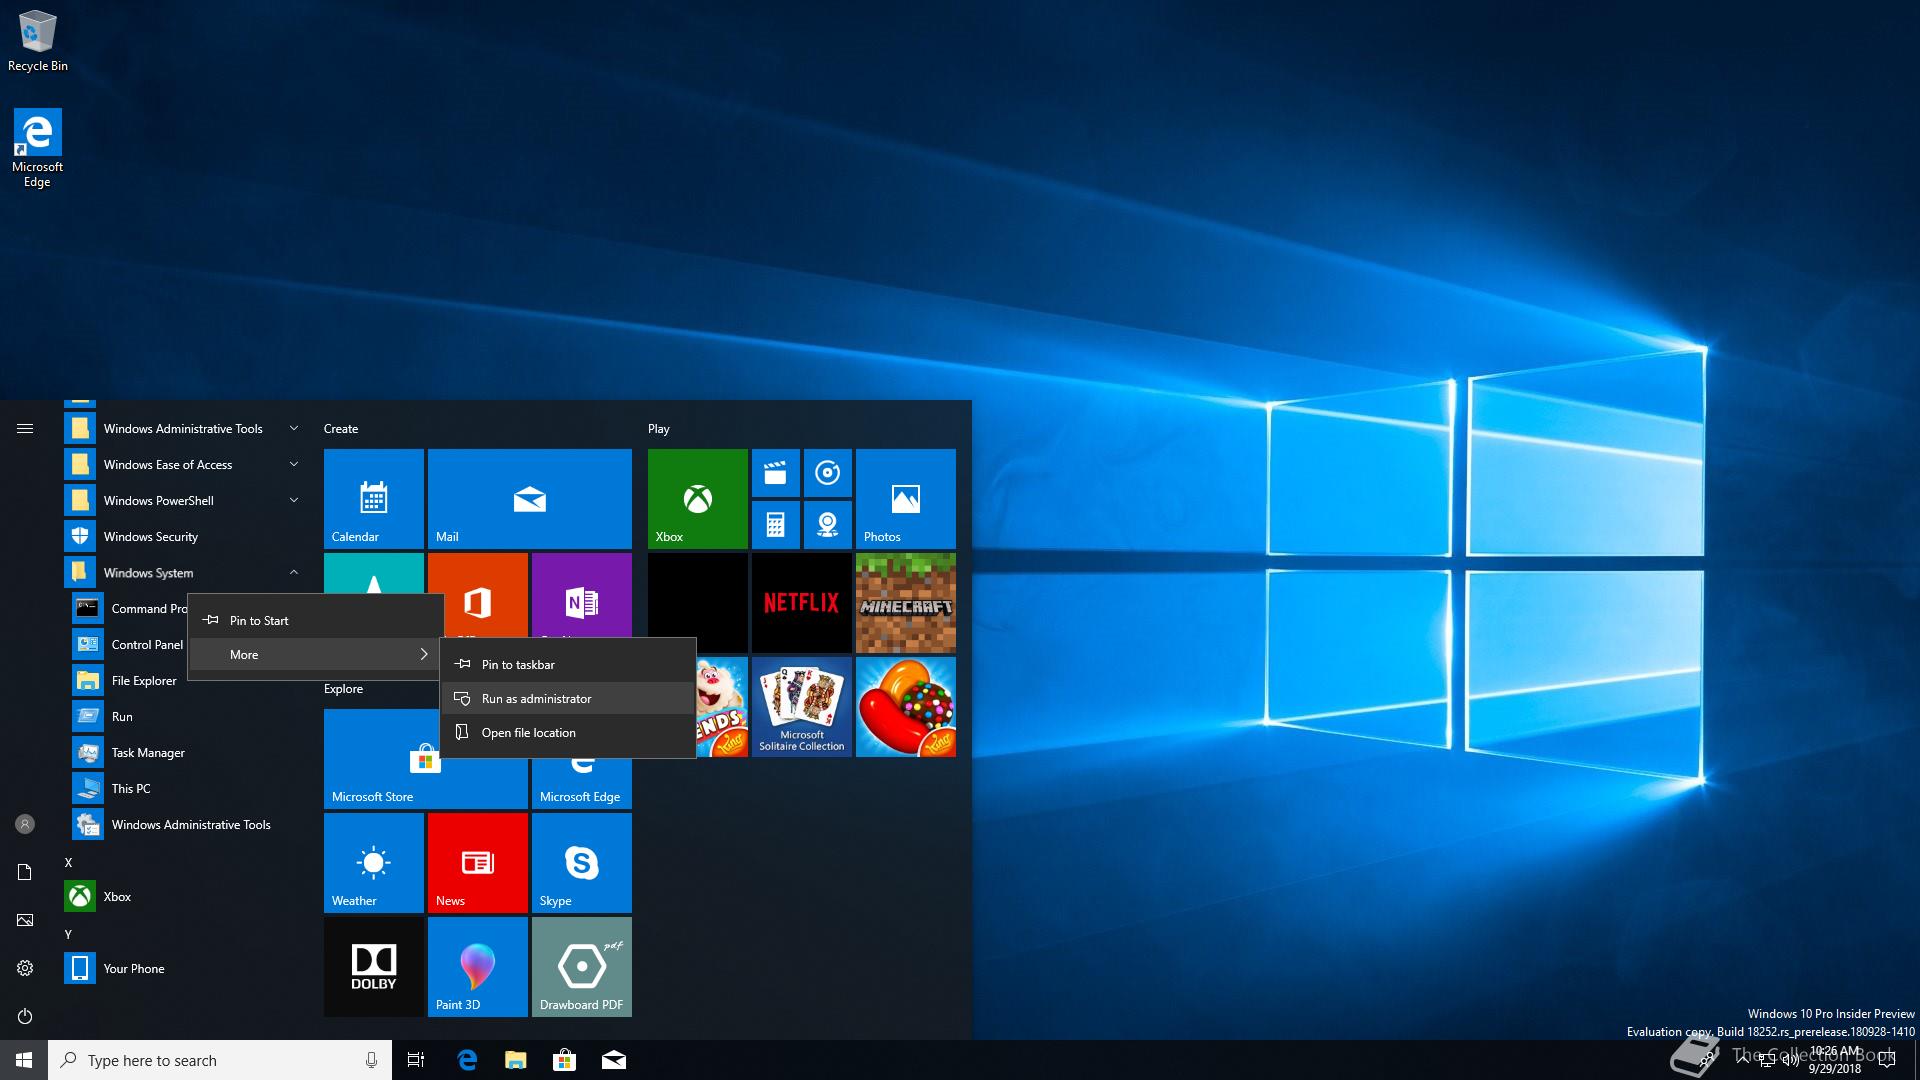Click the Y letter header in app list
The width and height of the screenshot is (1920, 1080).
(x=68, y=934)
